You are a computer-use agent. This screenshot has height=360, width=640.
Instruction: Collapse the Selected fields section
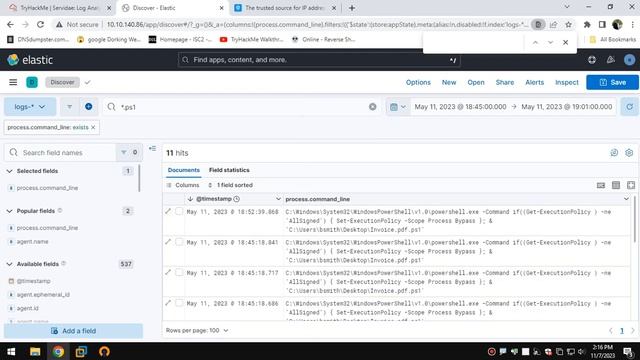(x=9, y=171)
